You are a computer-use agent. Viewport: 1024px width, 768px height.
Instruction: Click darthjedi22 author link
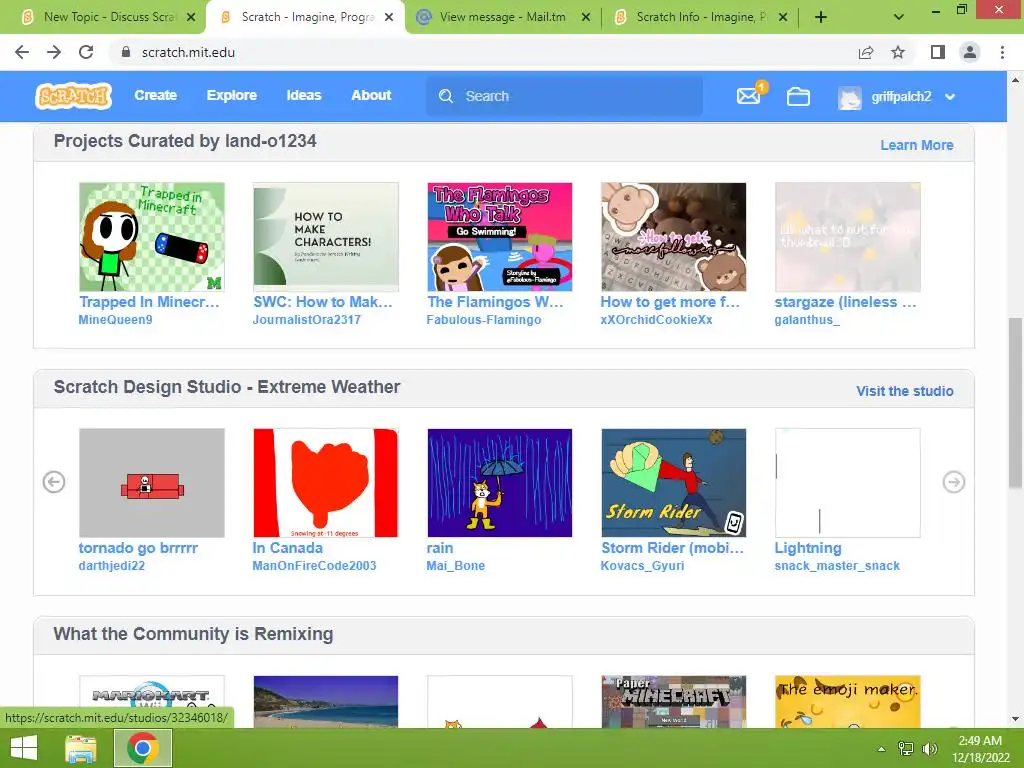(112, 566)
